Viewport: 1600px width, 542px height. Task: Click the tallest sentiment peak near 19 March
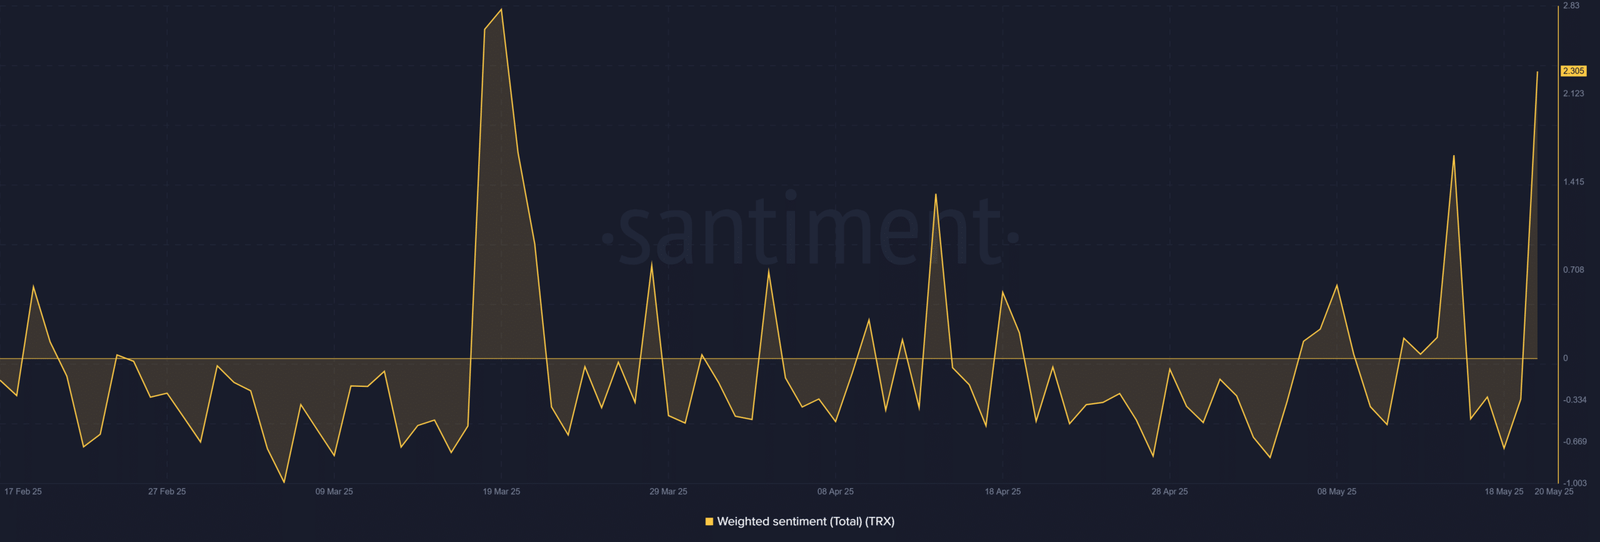(x=501, y=10)
